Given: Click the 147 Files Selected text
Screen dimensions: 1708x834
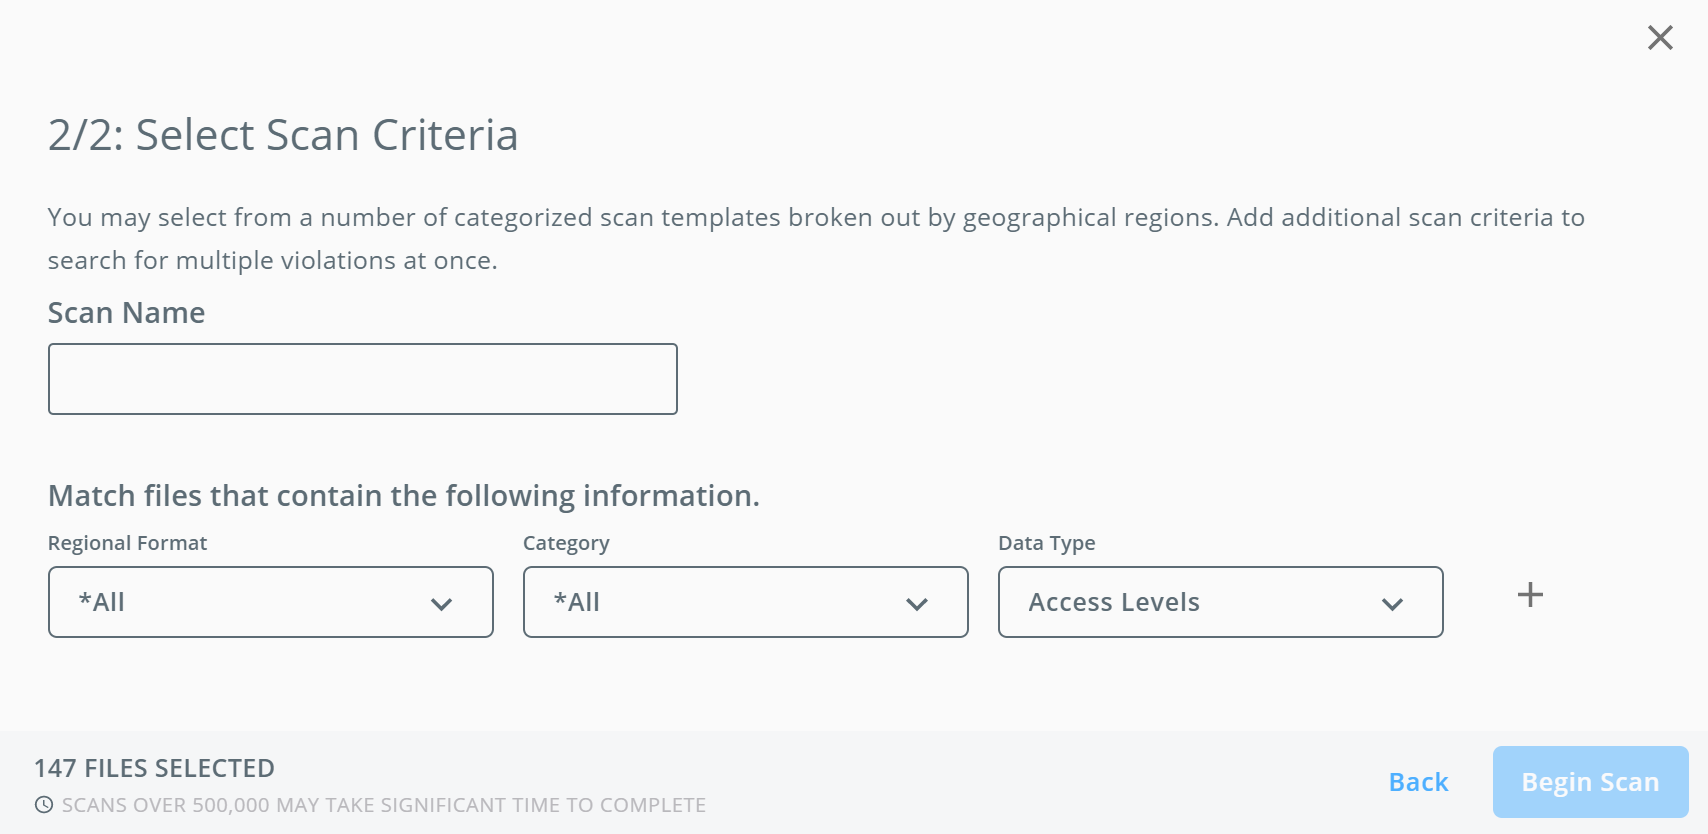Looking at the screenshot, I should point(155,768).
